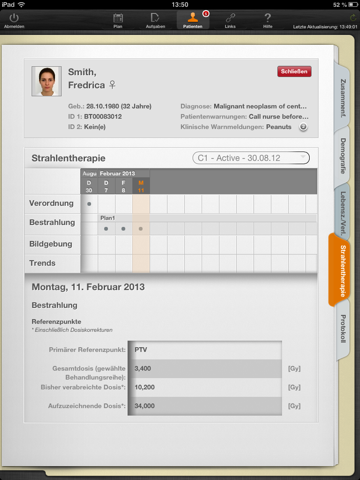
Task: Click the Aufzuzeichnende Dosis value 34,000
Action: [144, 406]
